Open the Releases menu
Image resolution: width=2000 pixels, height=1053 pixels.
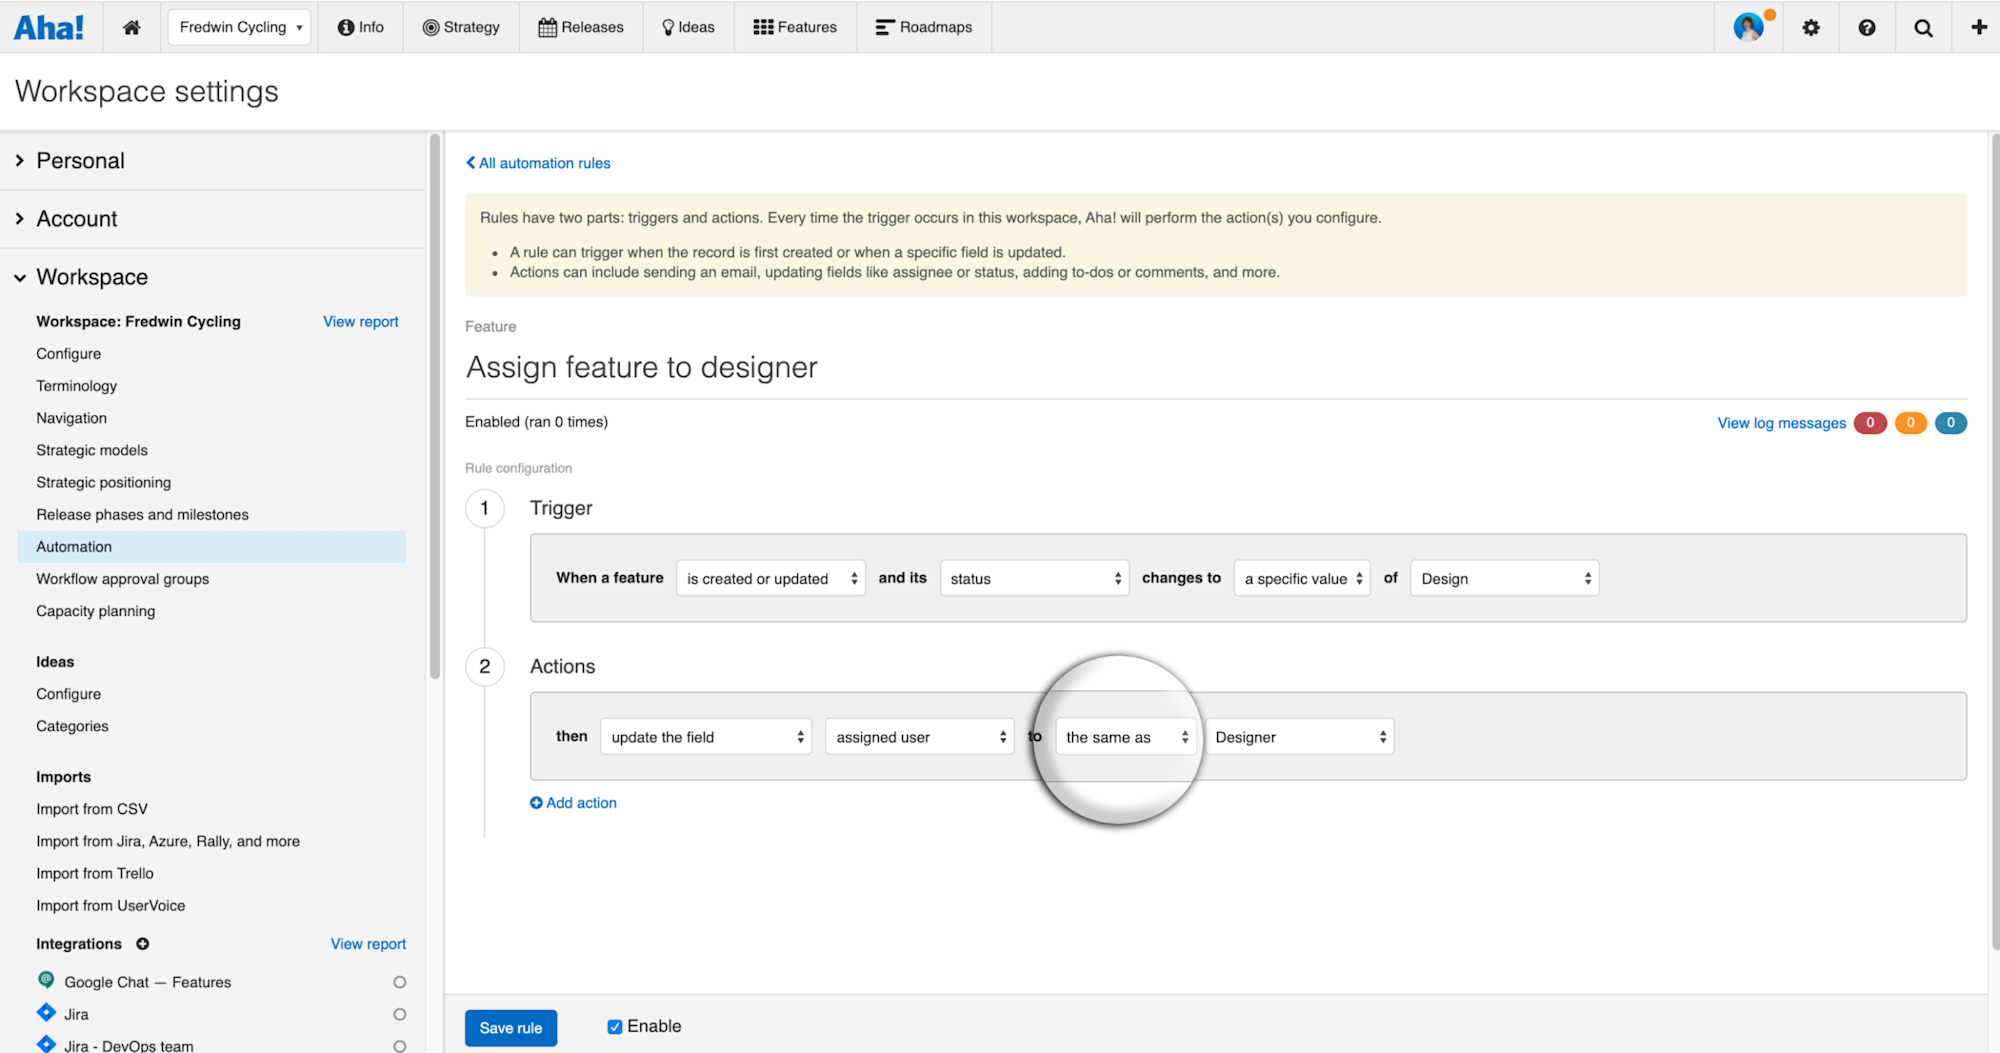click(x=581, y=27)
